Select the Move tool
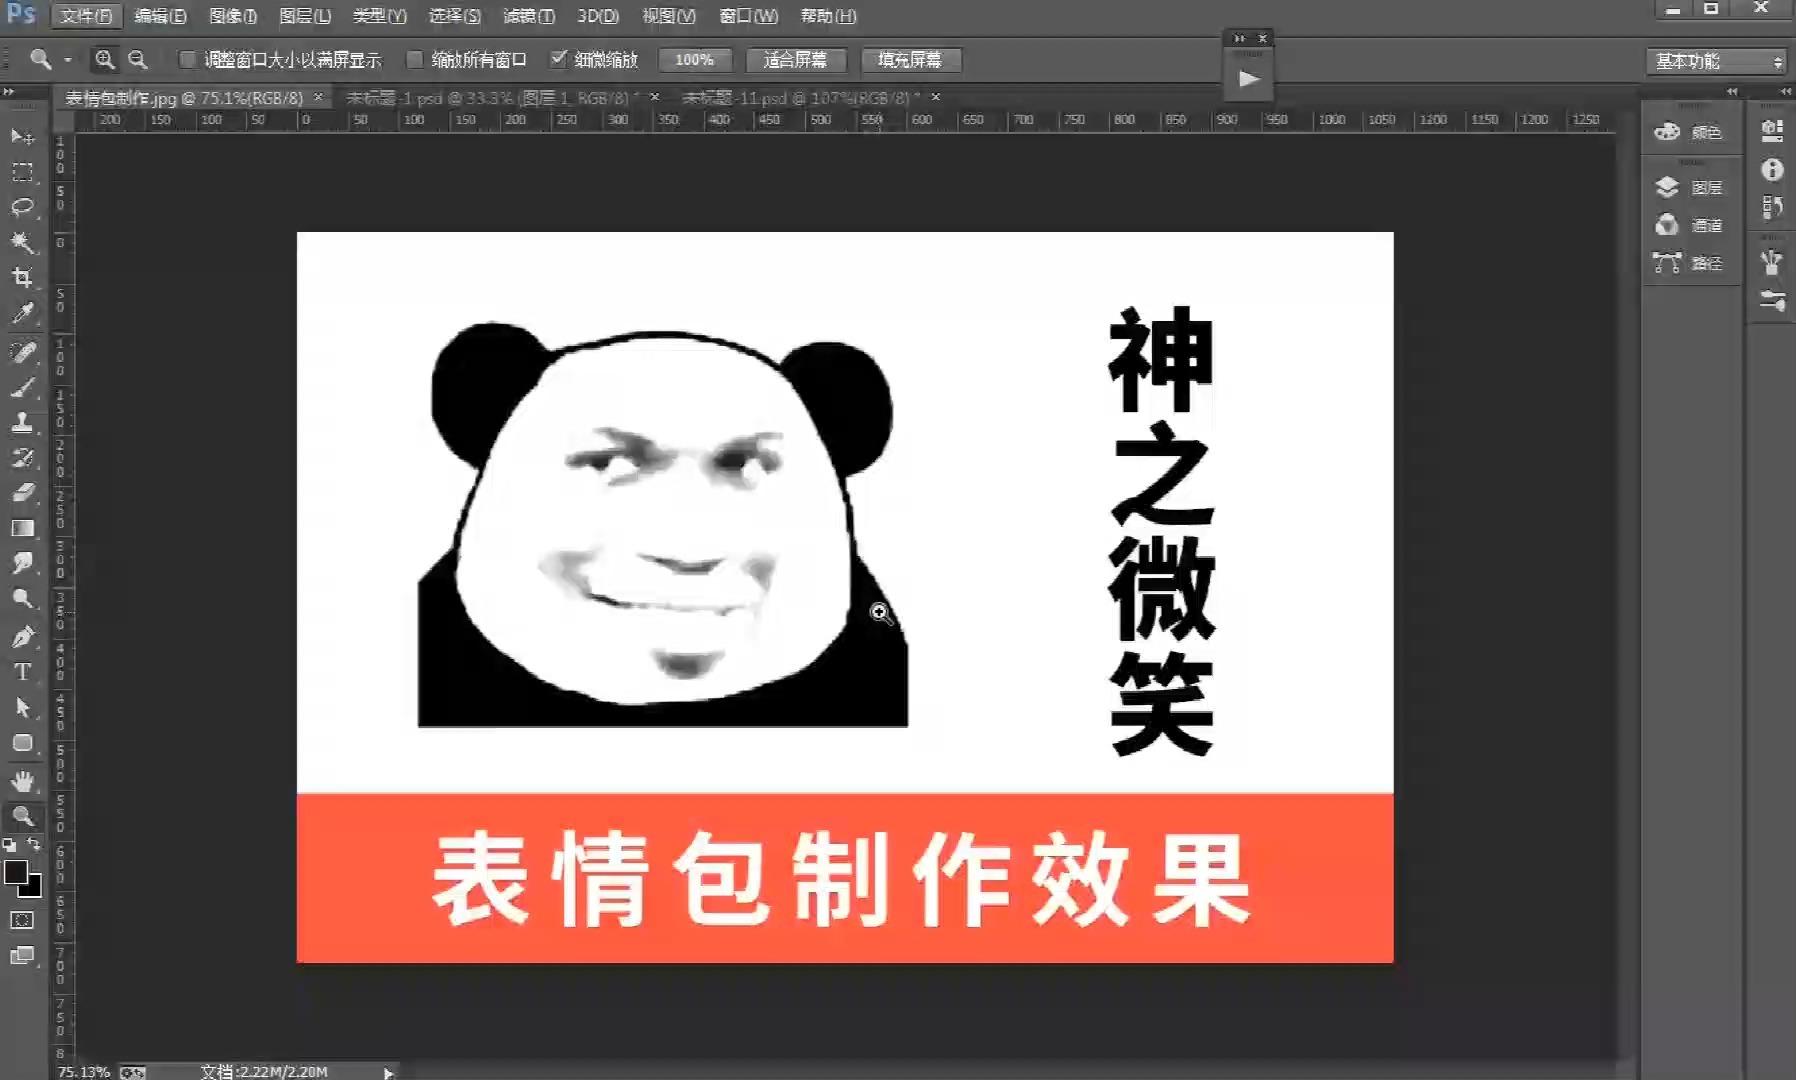Image resolution: width=1796 pixels, height=1080 pixels. pyautogui.click(x=22, y=136)
